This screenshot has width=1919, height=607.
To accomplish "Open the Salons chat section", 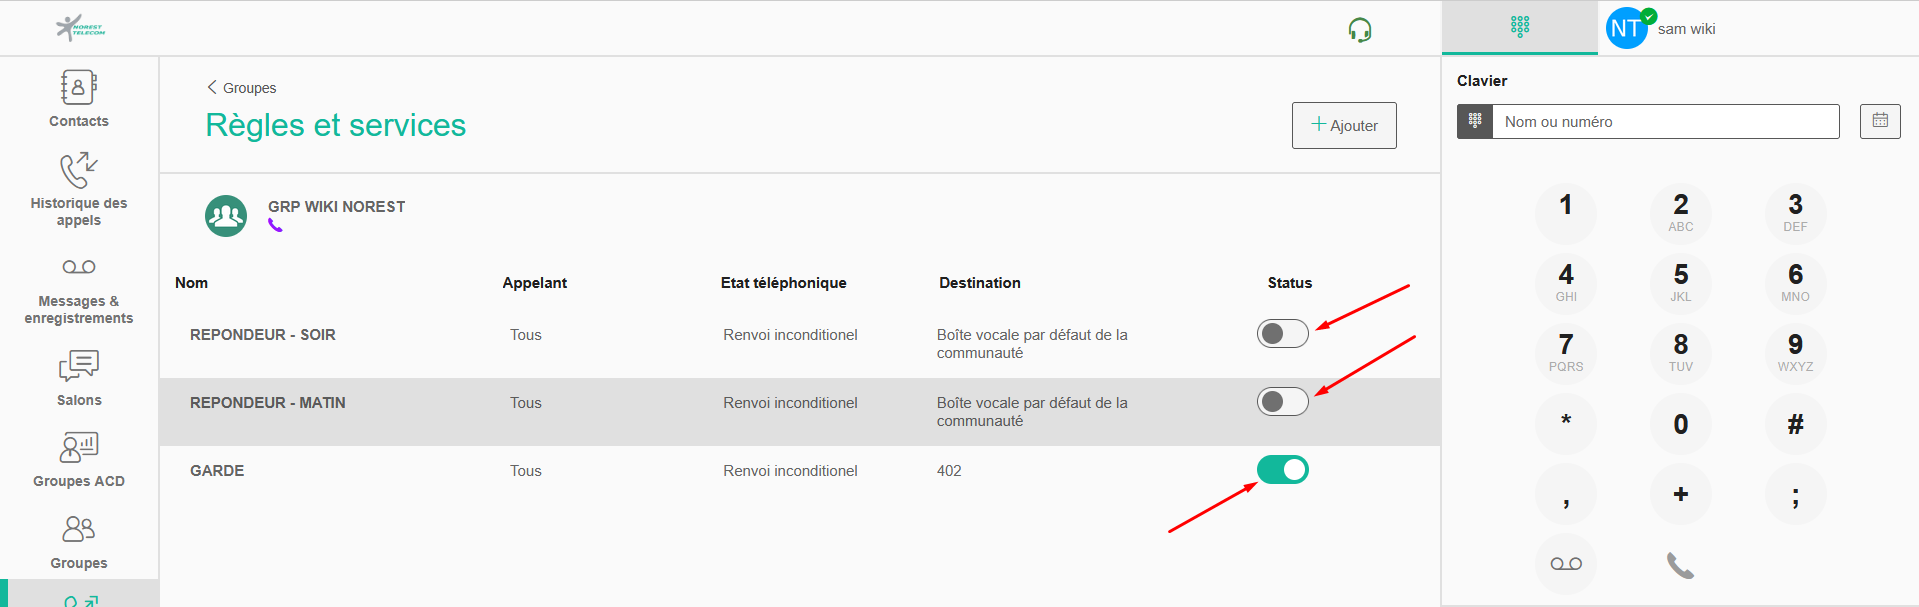I will point(79,378).
